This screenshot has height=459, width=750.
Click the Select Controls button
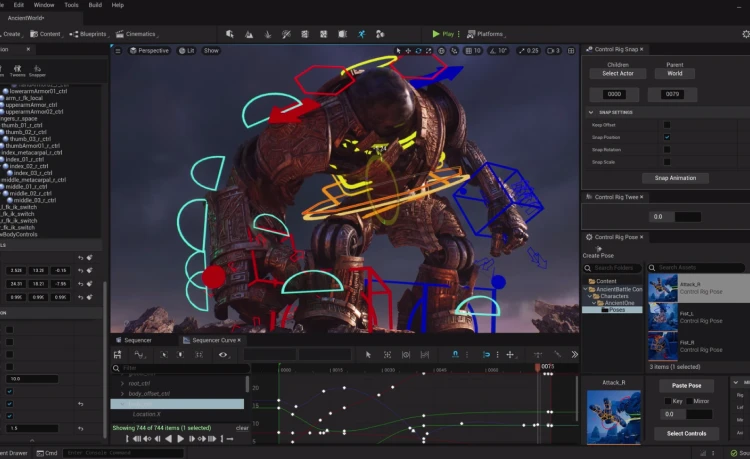tap(686, 434)
